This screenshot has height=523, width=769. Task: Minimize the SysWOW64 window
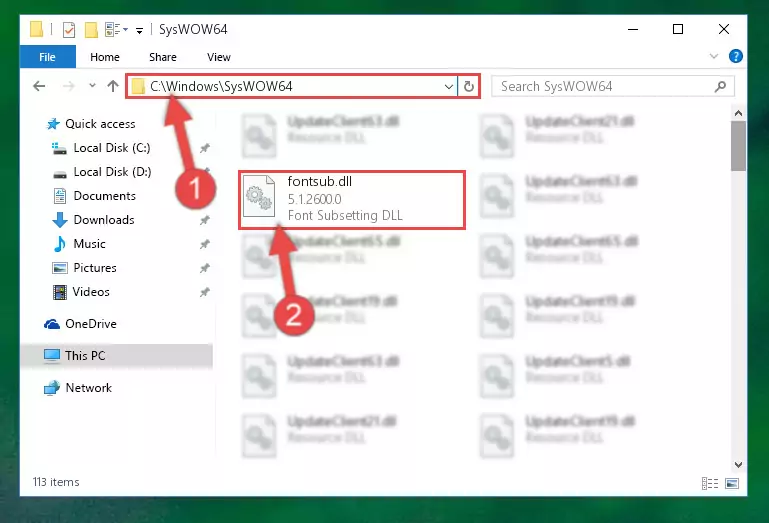coord(633,29)
